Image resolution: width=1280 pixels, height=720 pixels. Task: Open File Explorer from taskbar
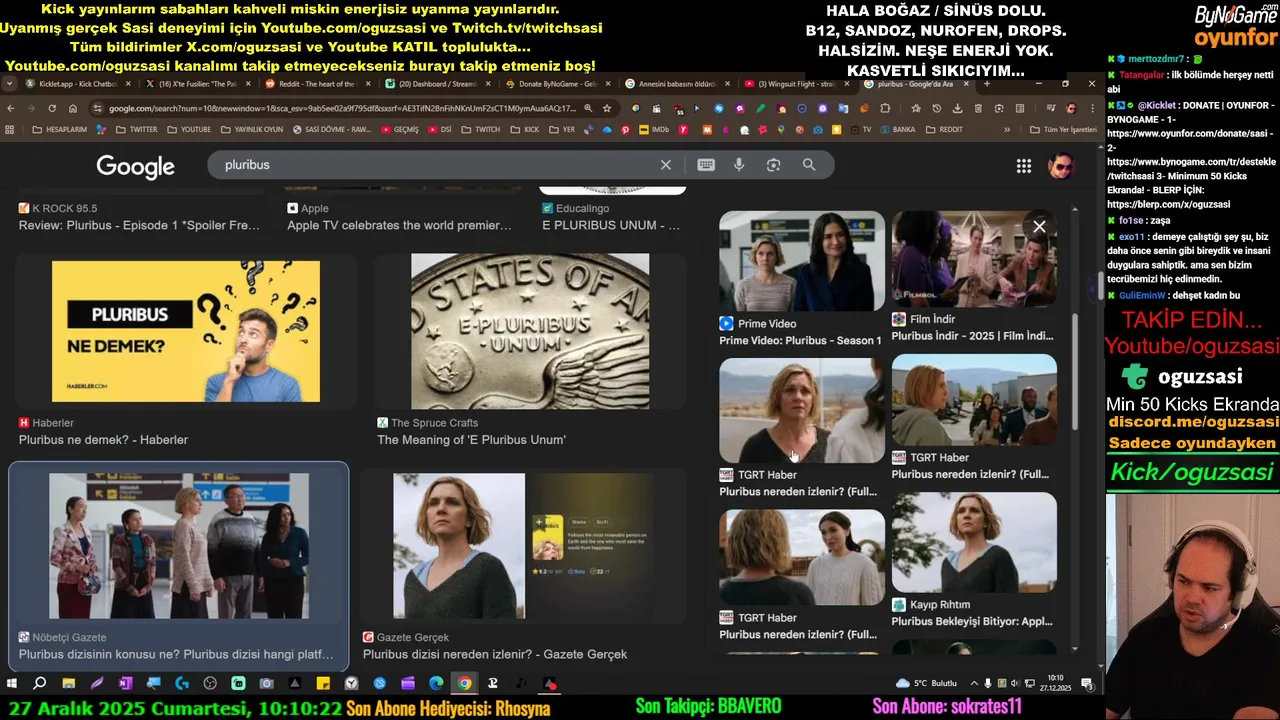[x=68, y=684]
